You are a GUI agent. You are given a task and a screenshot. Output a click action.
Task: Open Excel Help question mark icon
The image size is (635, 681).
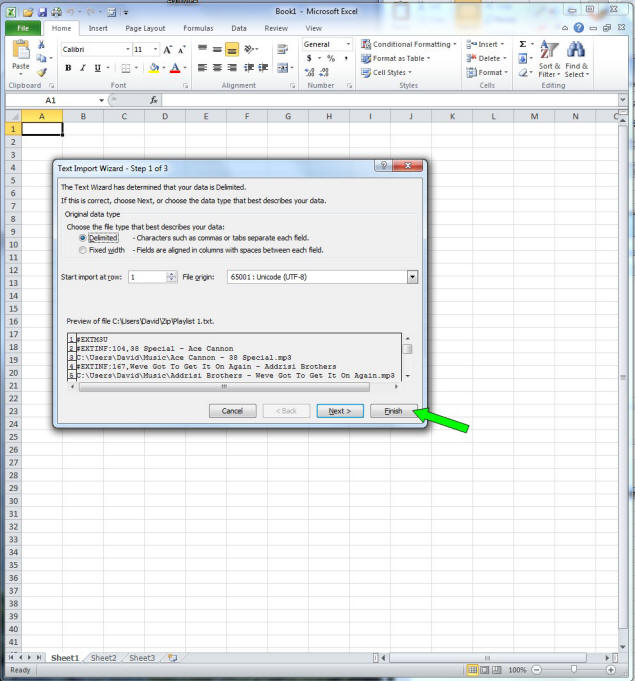pos(579,28)
